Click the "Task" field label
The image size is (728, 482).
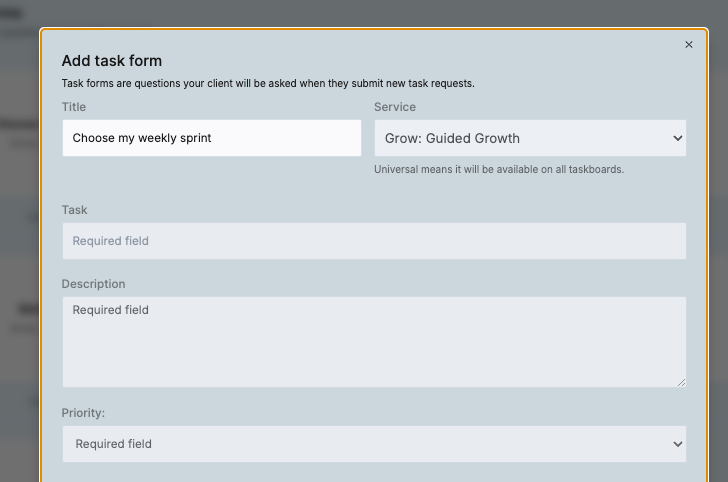click(75, 210)
